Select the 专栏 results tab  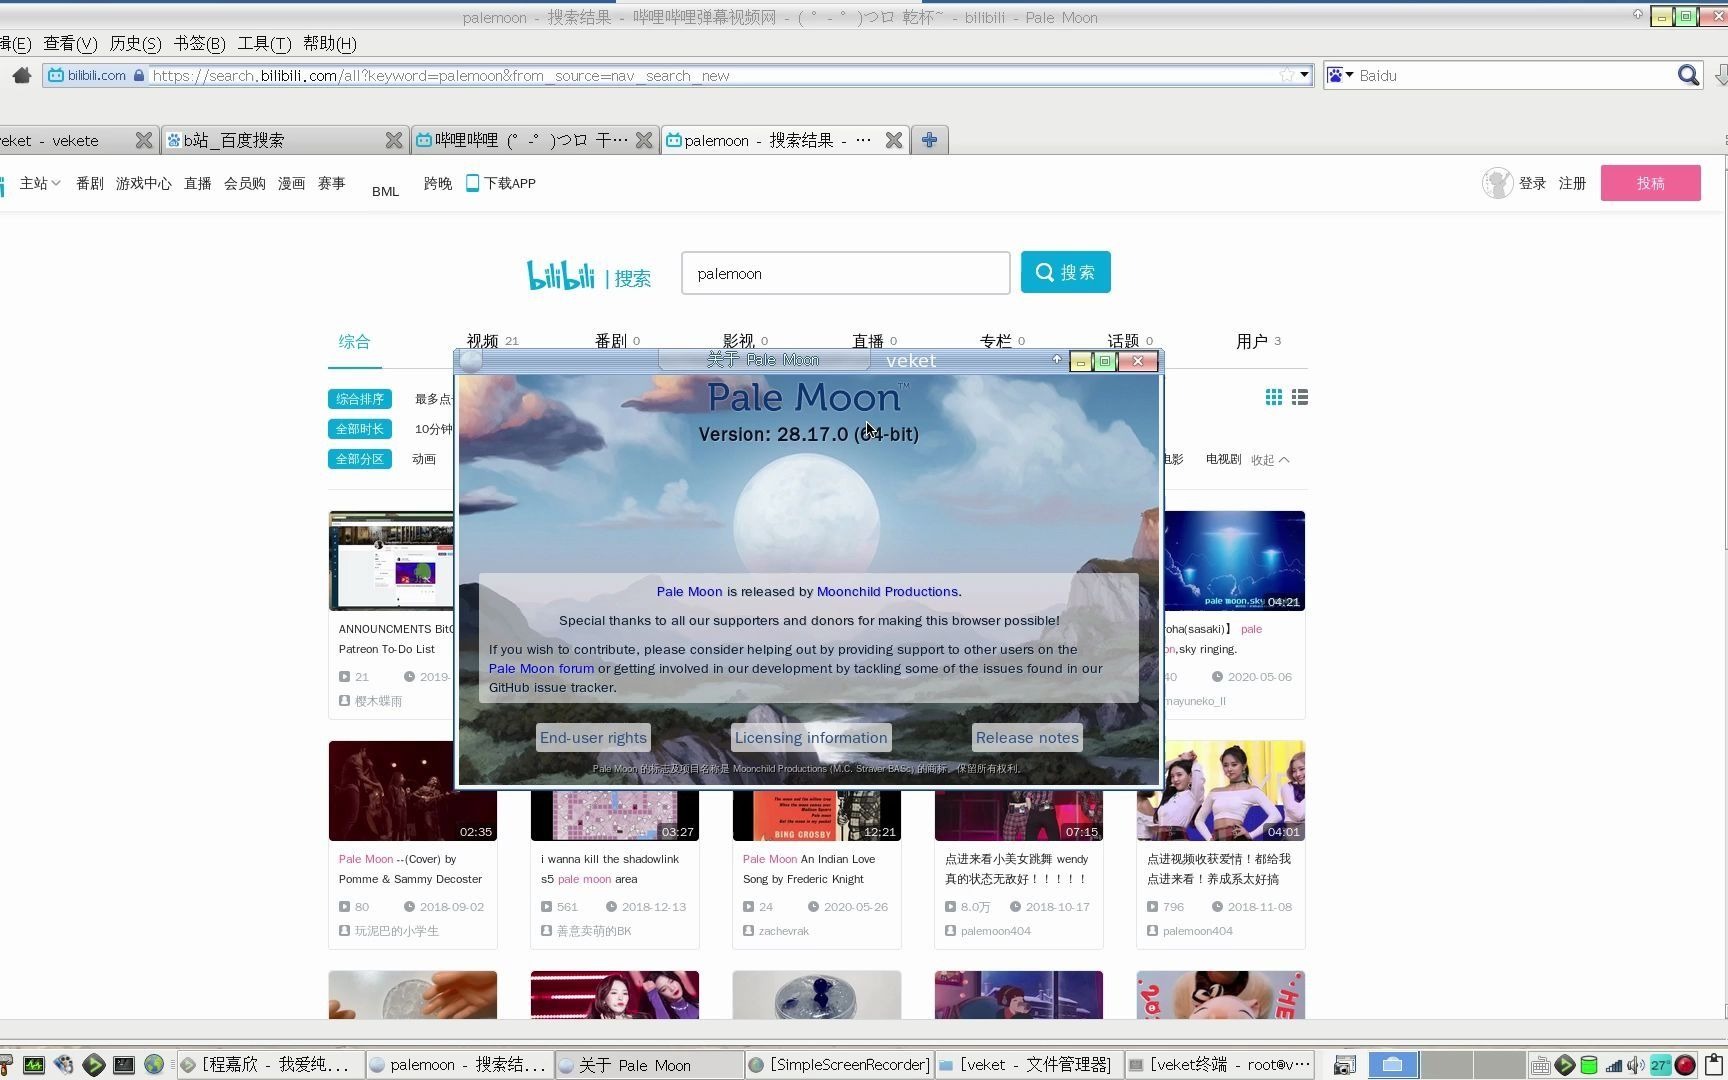point(1002,341)
